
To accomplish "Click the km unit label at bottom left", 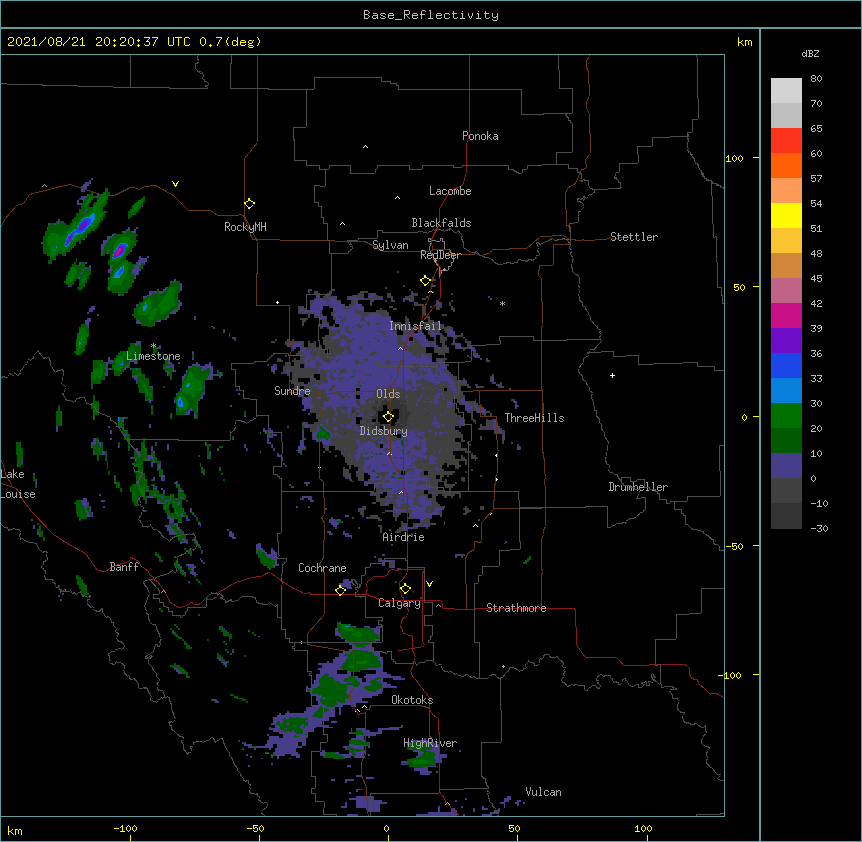I will click(x=15, y=831).
